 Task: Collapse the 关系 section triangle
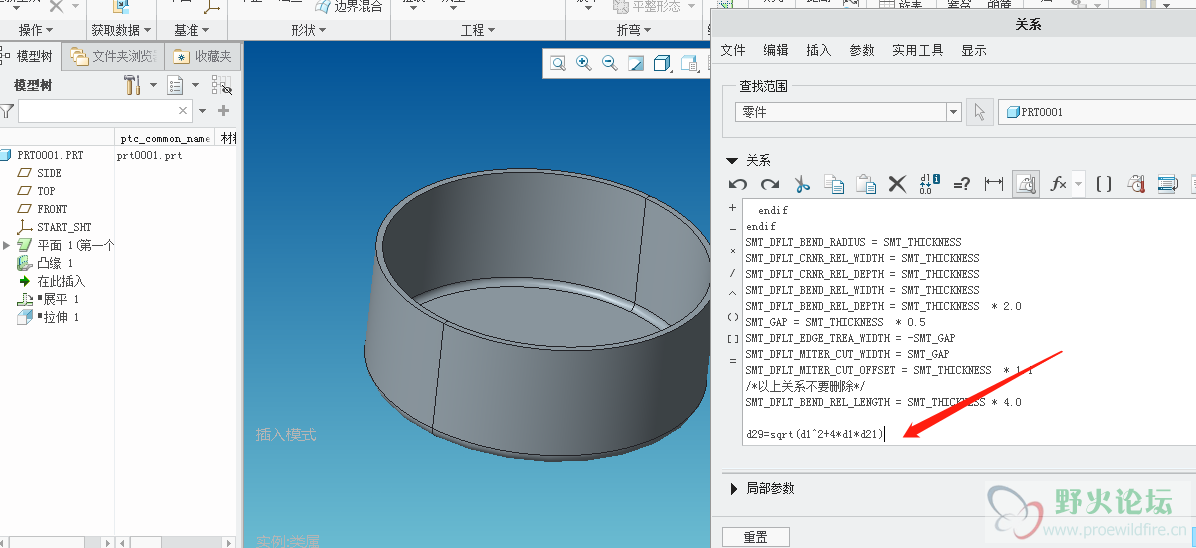click(732, 161)
